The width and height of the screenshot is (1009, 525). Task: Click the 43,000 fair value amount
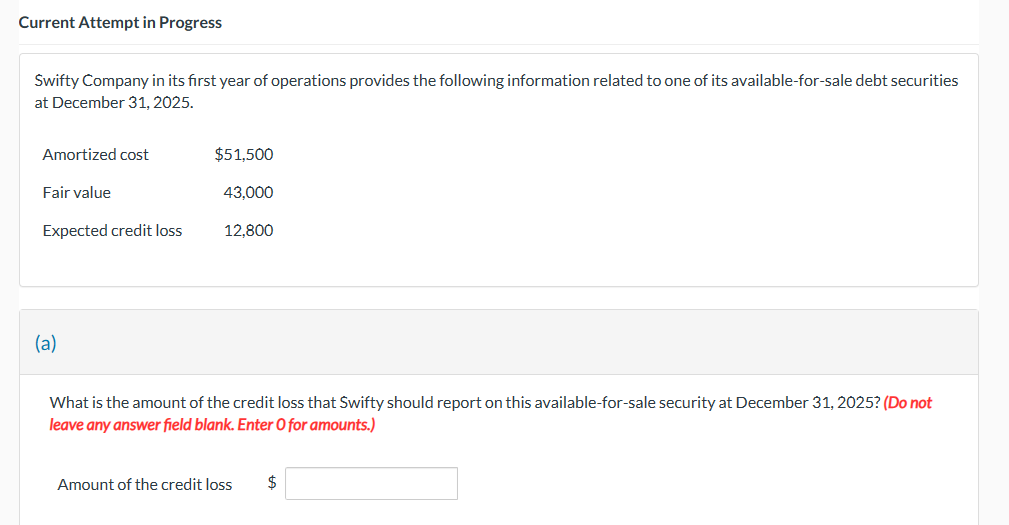248,192
